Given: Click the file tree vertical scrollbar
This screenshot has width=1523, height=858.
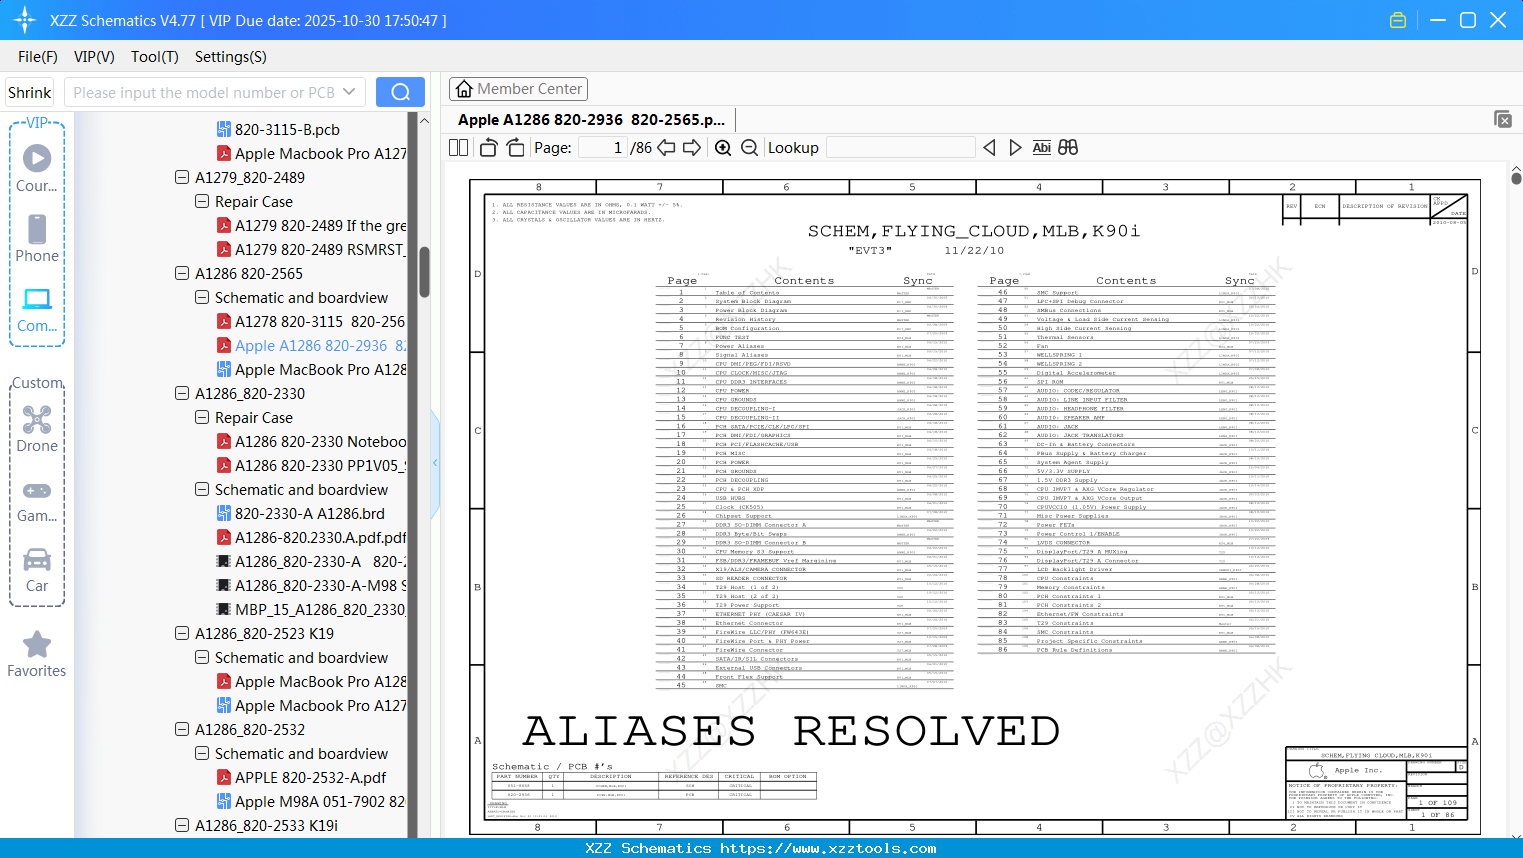Looking at the screenshot, I should click(x=424, y=272).
